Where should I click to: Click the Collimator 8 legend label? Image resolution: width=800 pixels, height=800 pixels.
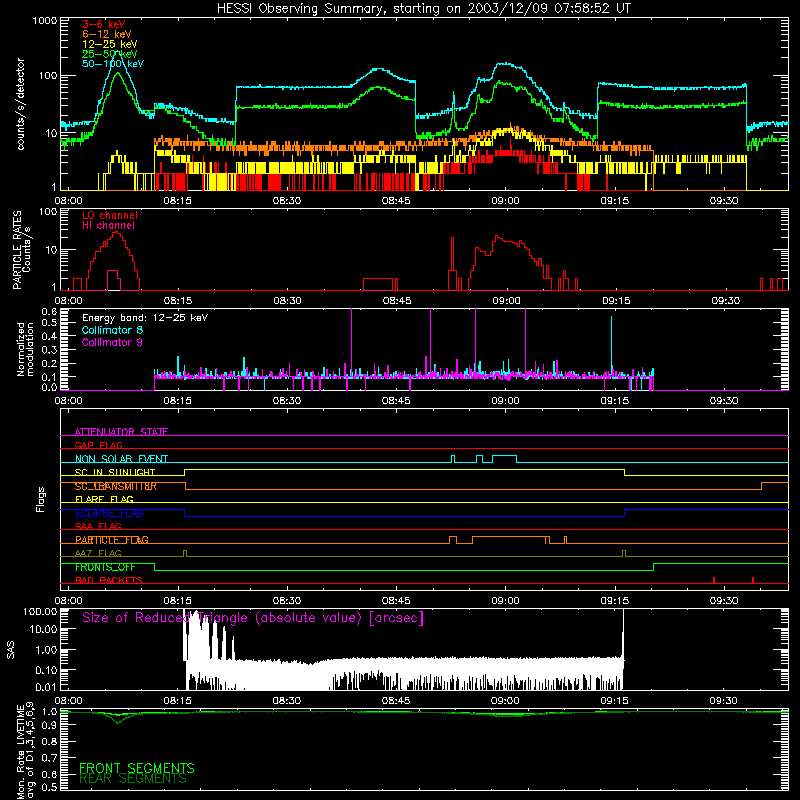112,330
